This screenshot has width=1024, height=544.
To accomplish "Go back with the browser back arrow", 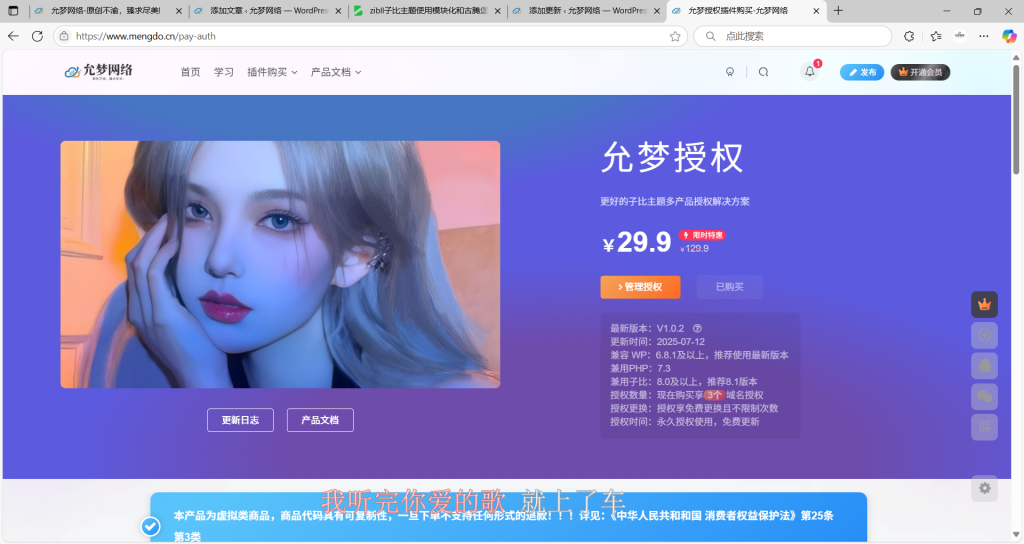I will (13, 36).
